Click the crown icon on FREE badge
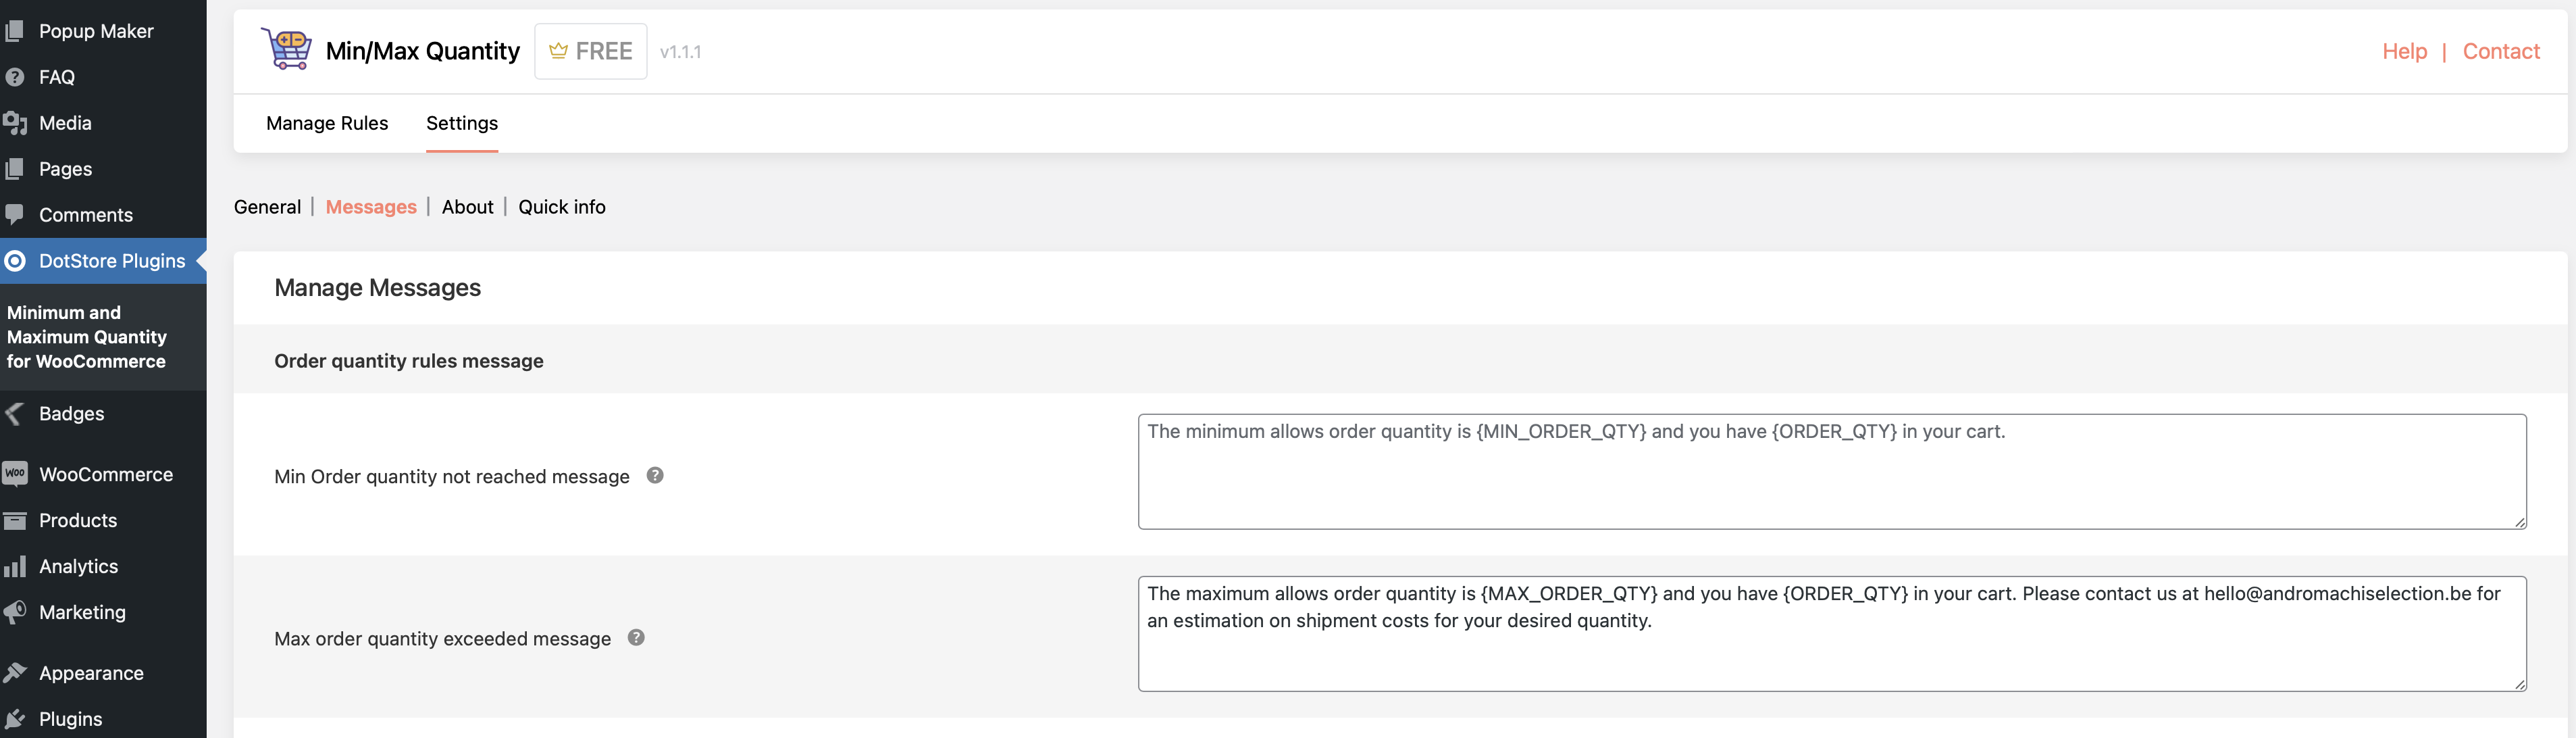 pyautogui.click(x=558, y=51)
